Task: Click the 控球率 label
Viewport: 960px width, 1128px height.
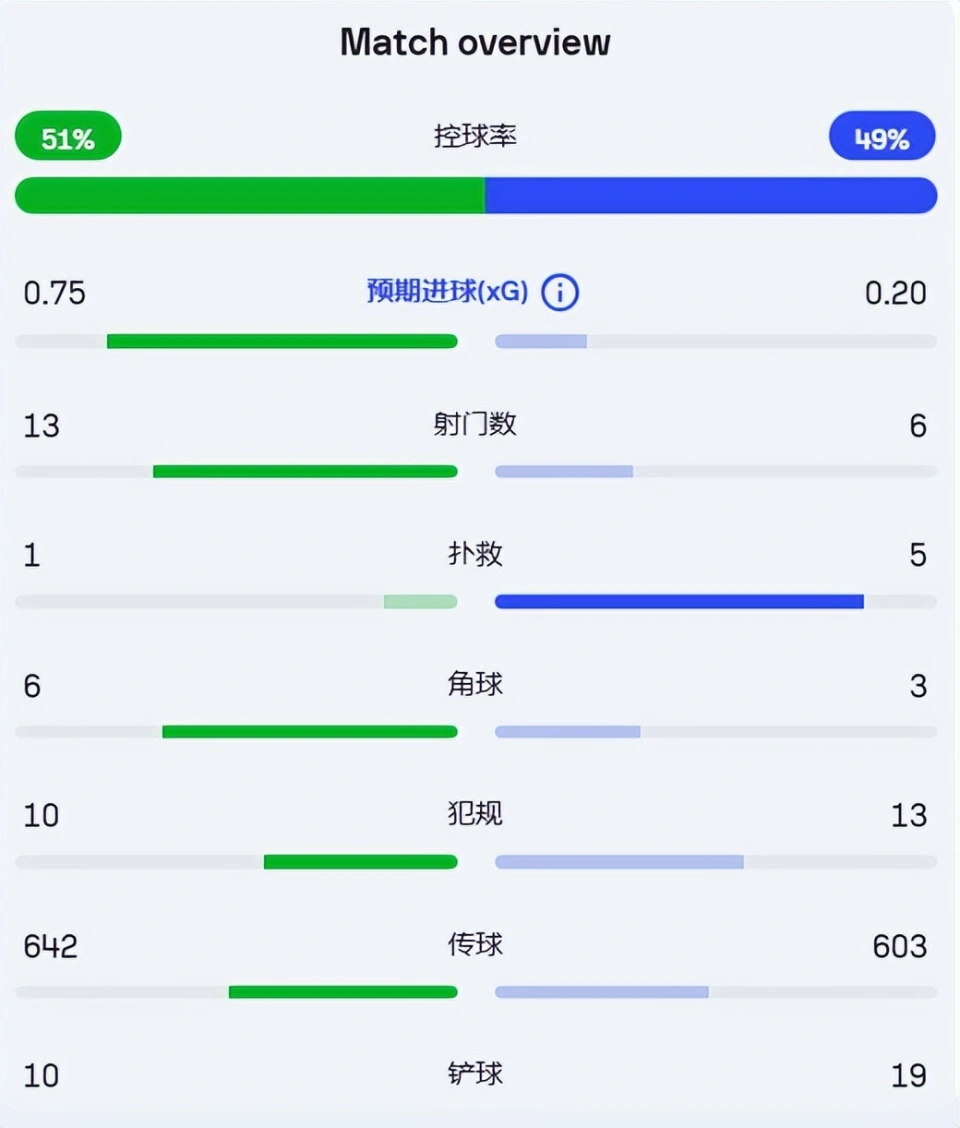Action: click(475, 136)
